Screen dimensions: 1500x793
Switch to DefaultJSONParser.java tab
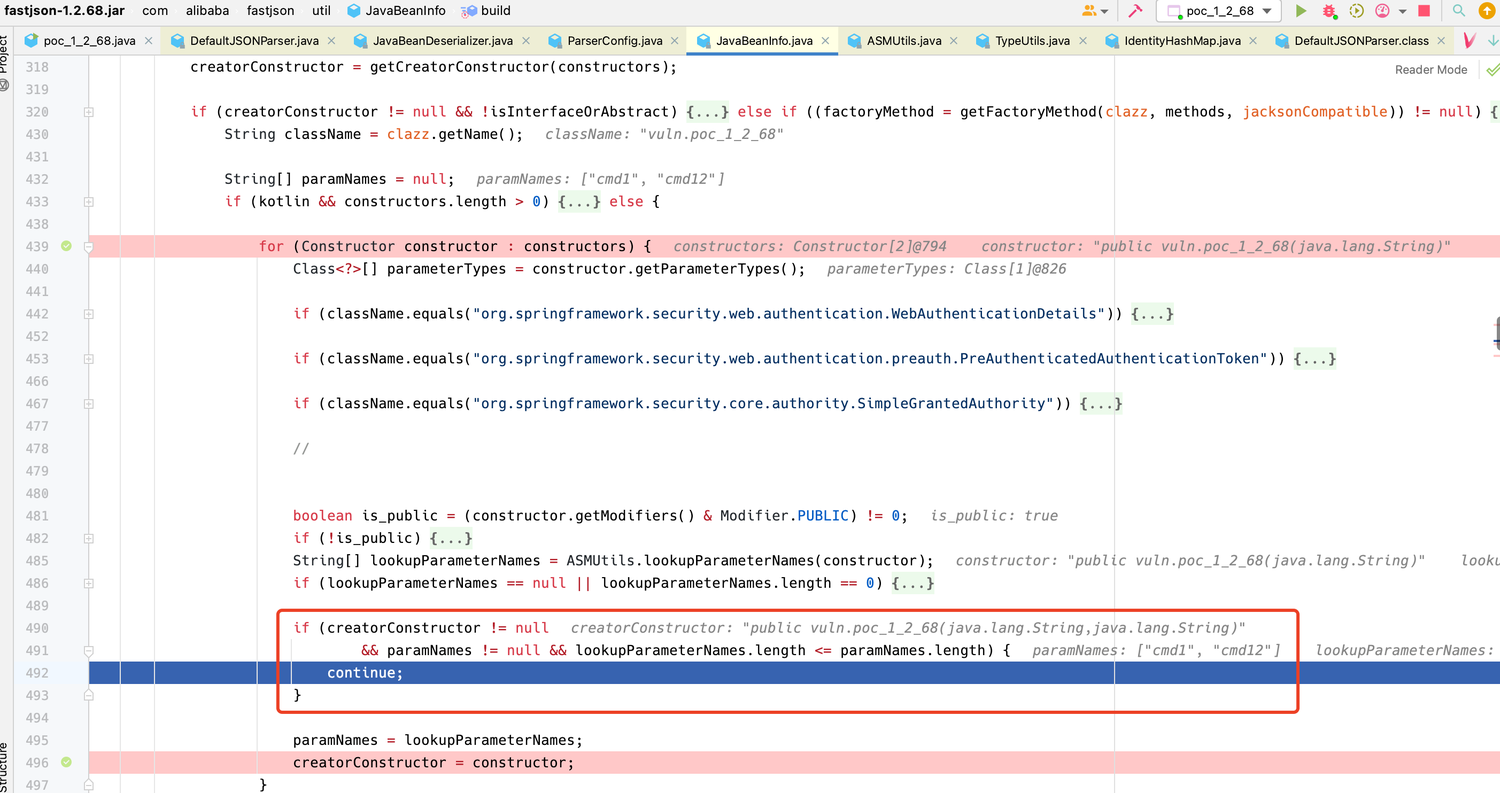point(254,41)
